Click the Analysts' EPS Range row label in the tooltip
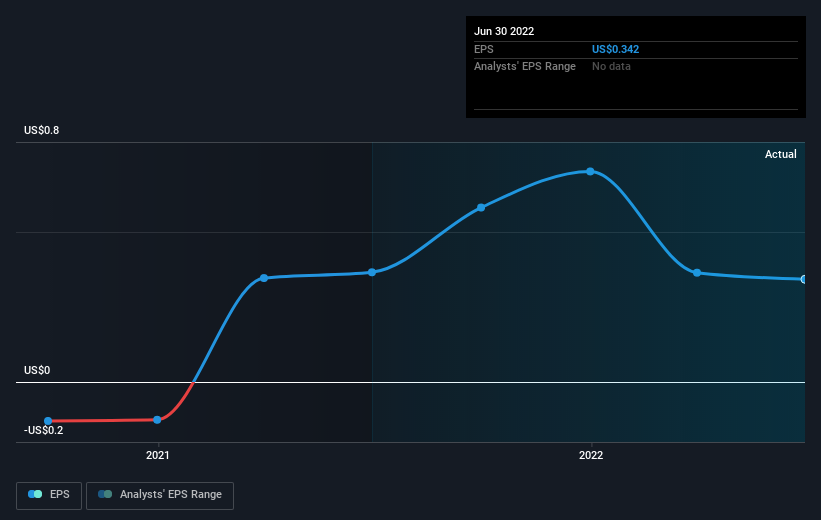This screenshot has height=520, width=821. coord(525,67)
